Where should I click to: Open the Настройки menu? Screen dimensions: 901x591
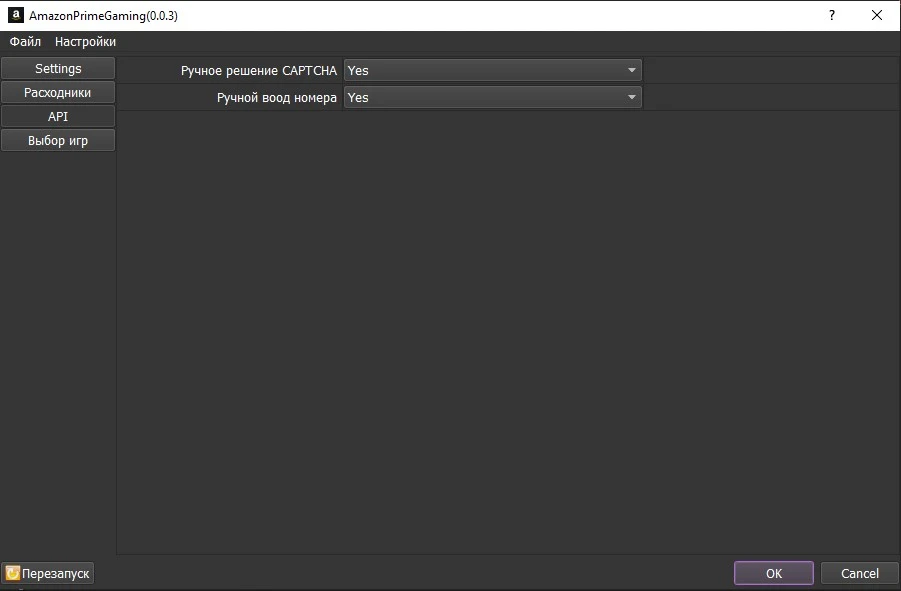[x=85, y=42]
